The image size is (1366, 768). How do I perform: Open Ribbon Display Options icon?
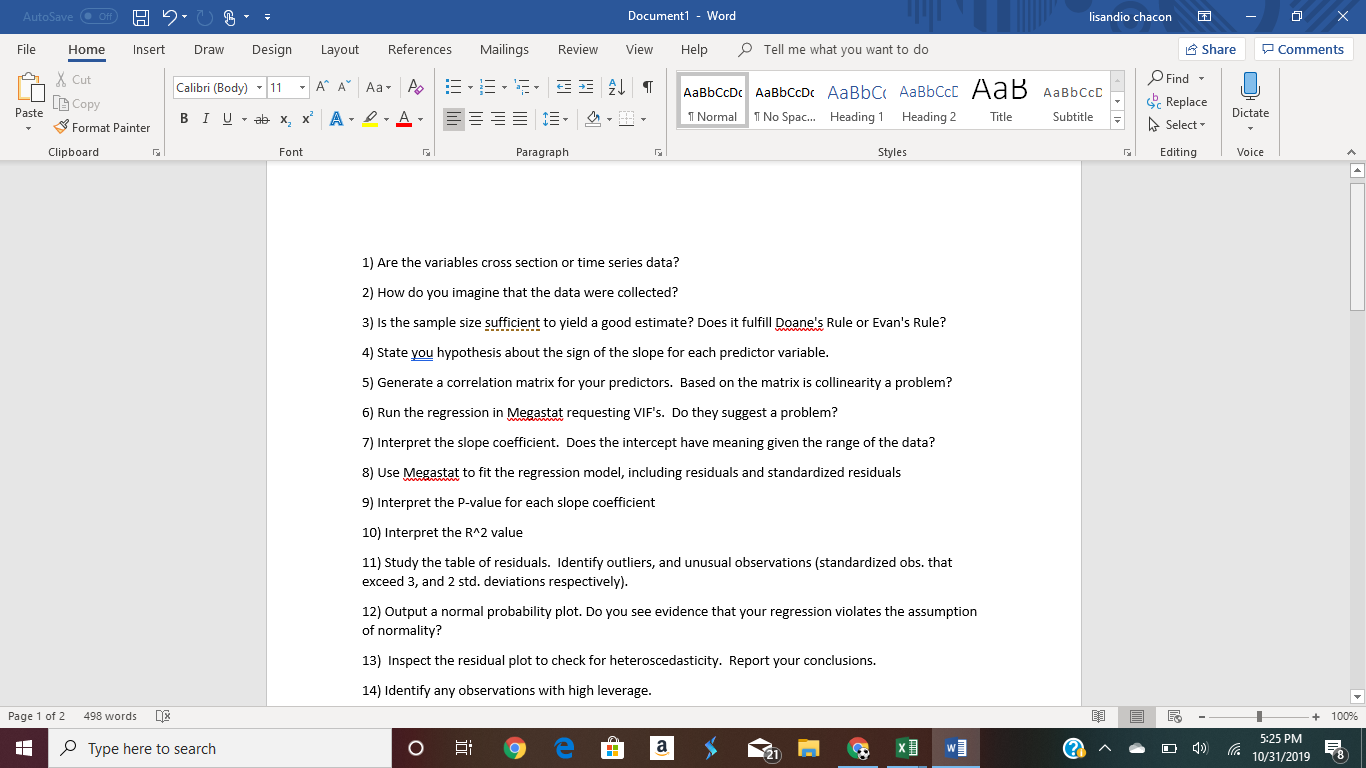(x=1205, y=16)
